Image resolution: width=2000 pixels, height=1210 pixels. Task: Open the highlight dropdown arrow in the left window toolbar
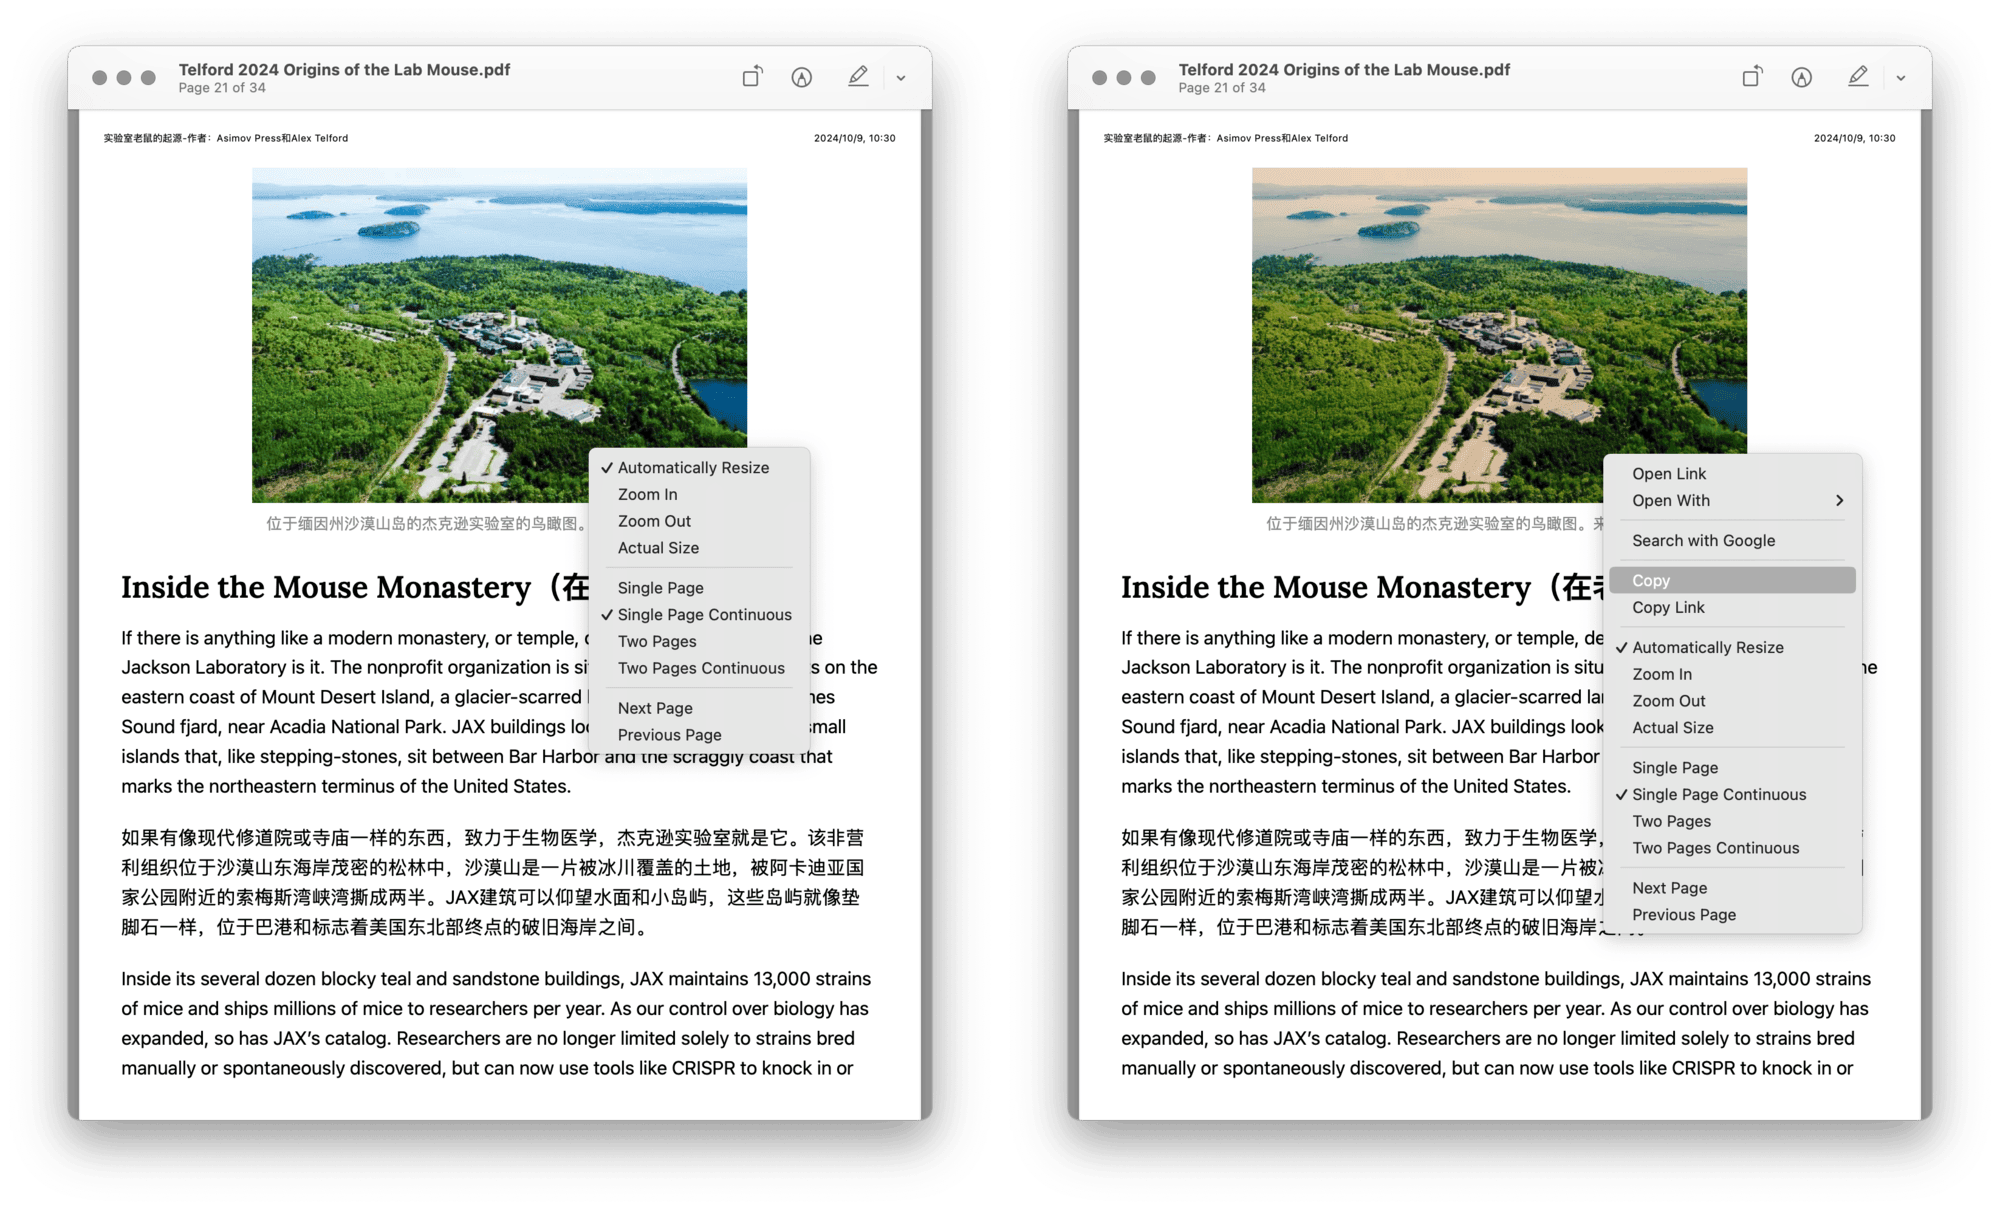click(901, 78)
